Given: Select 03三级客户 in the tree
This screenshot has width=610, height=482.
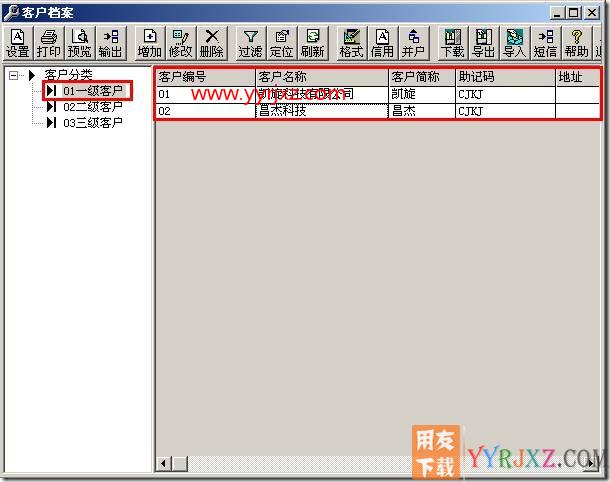Looking at the screenshot, I should coord(93,123).
